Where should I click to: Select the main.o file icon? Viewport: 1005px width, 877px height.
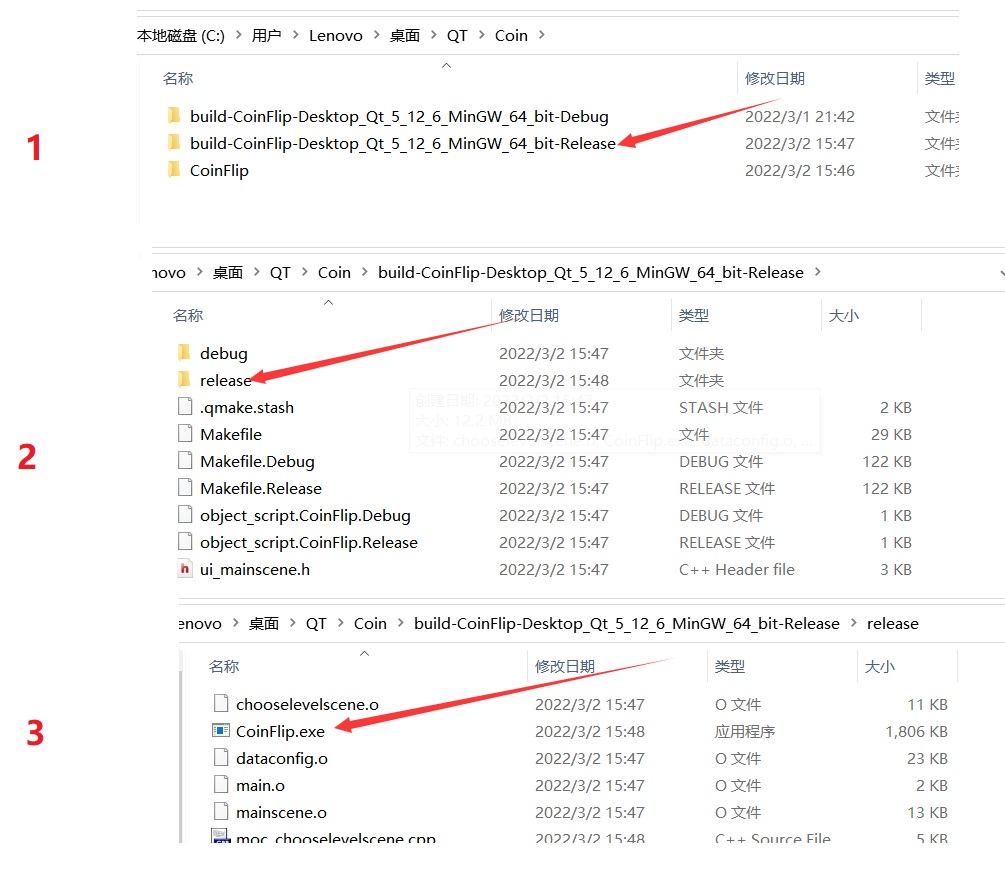coord(220,784)
